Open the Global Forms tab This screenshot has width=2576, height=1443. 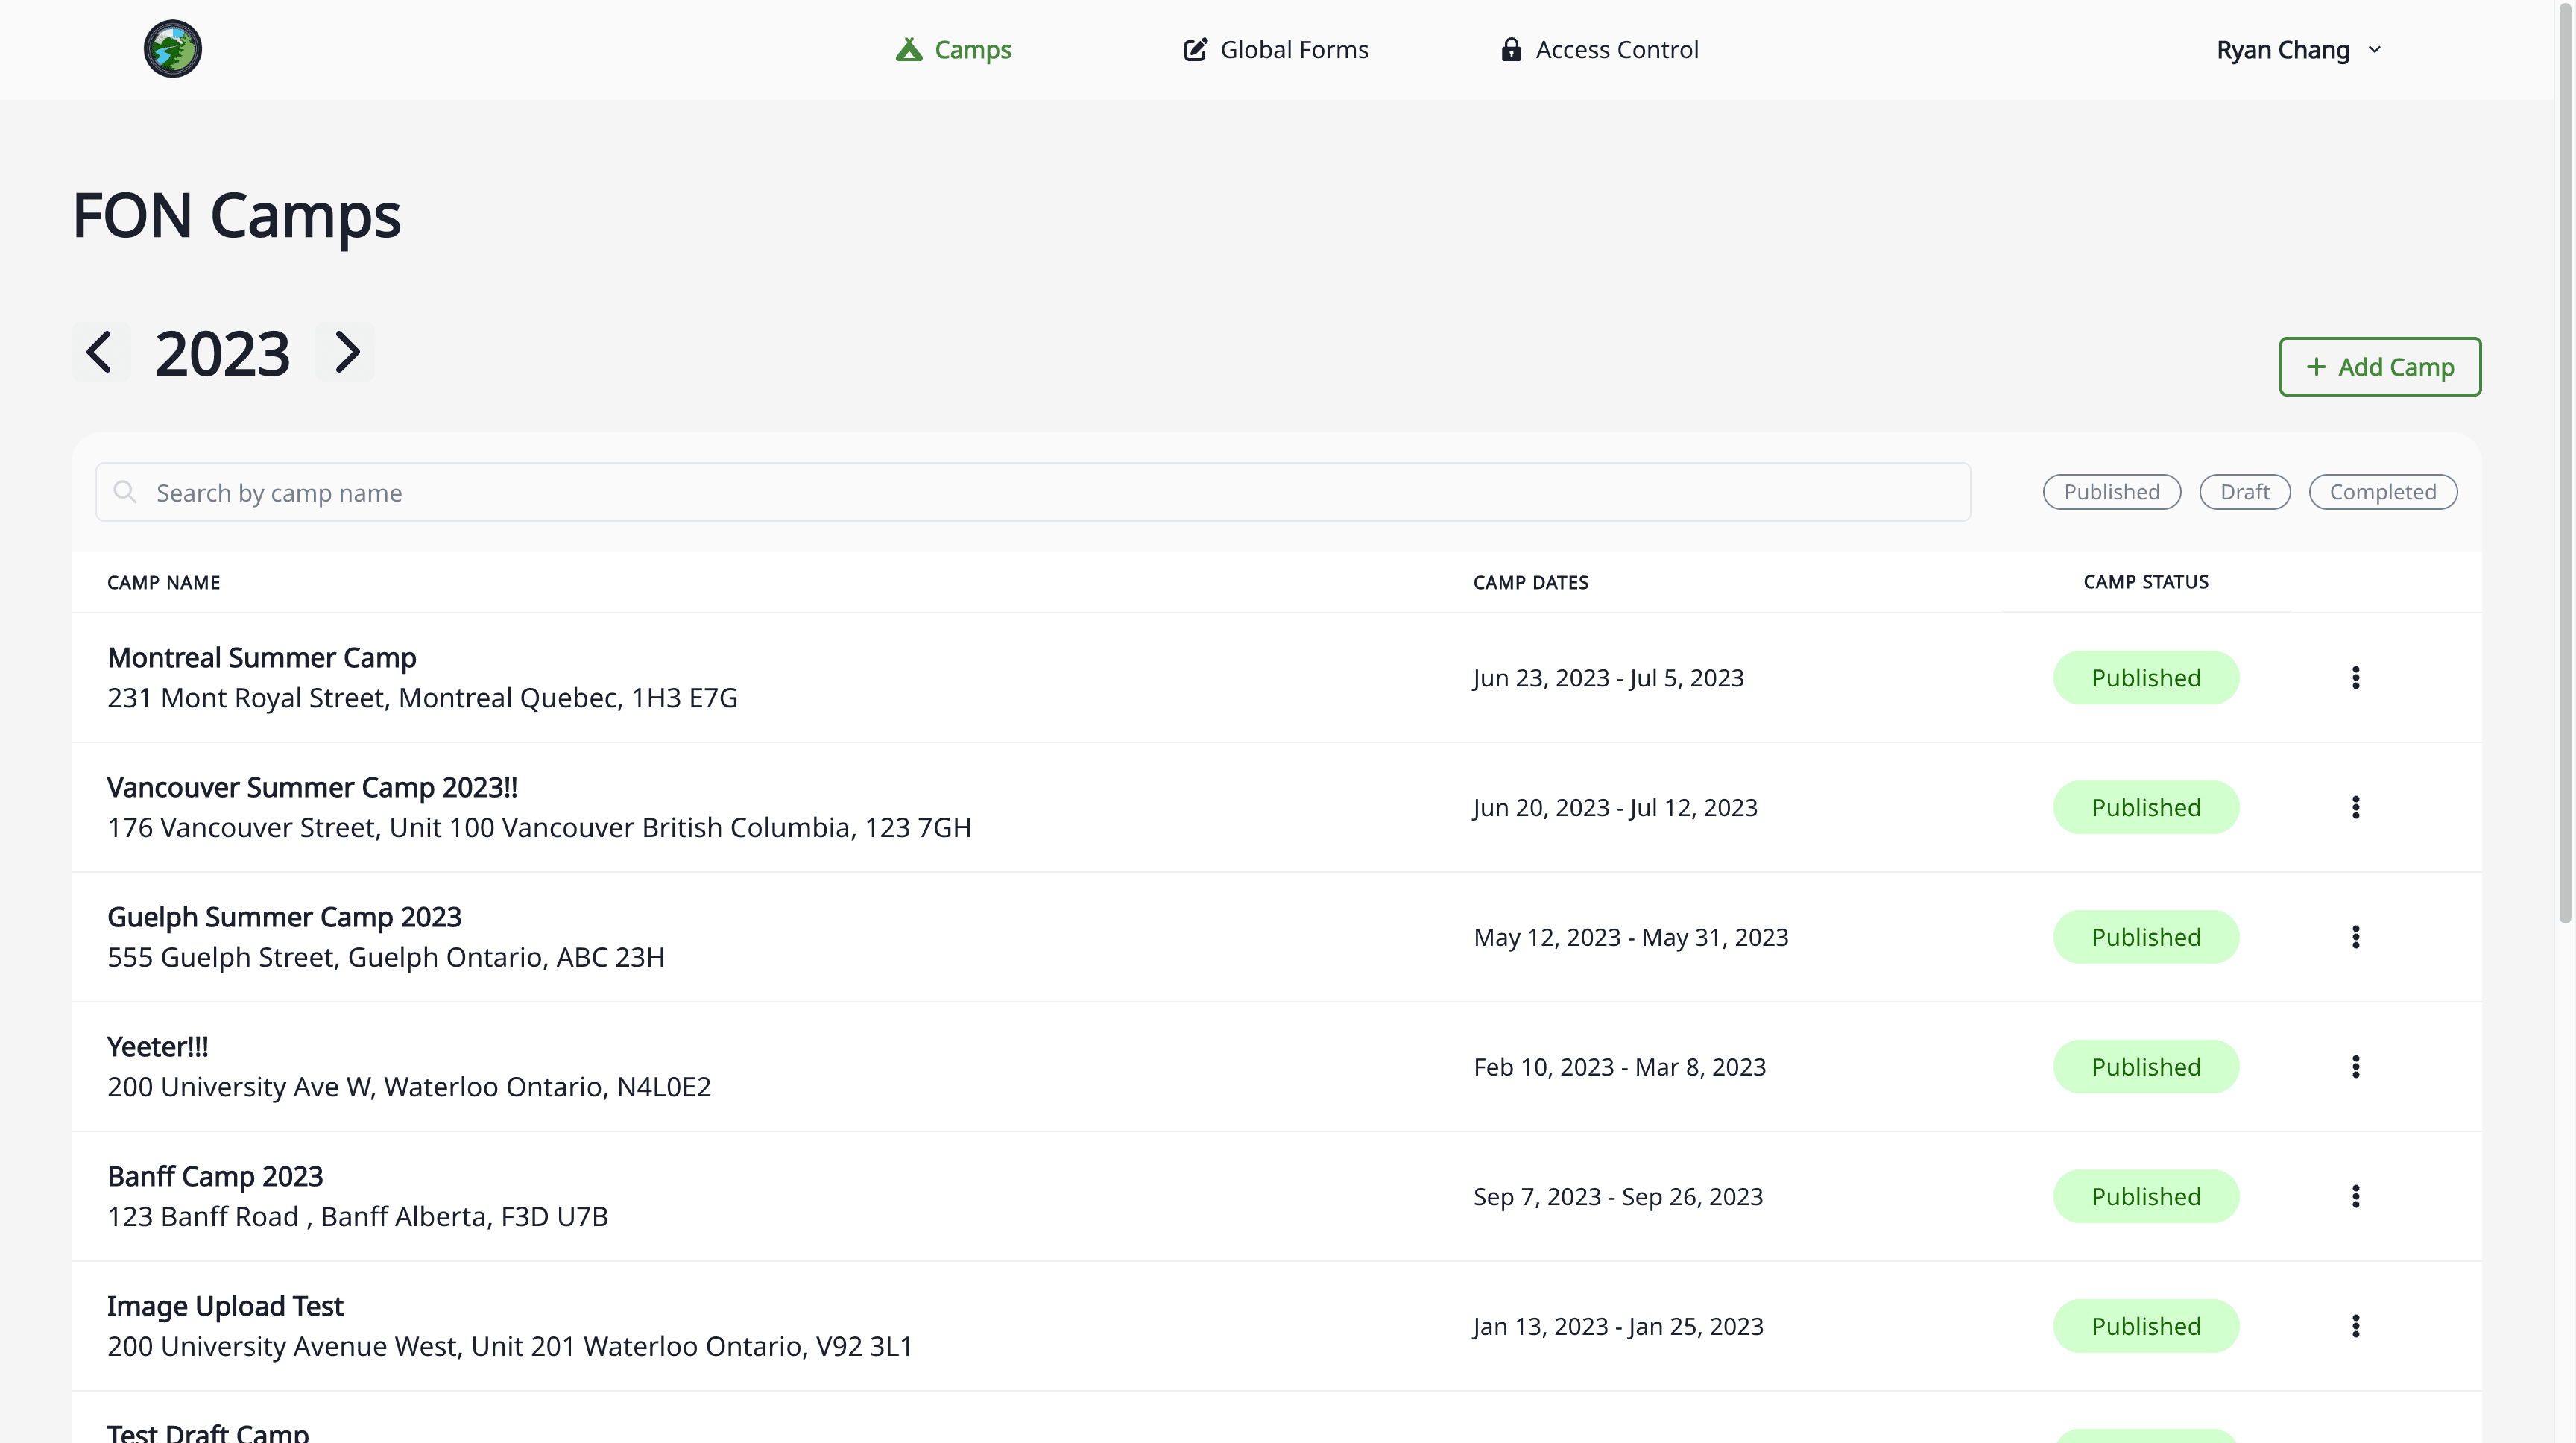coord(1276,50)
